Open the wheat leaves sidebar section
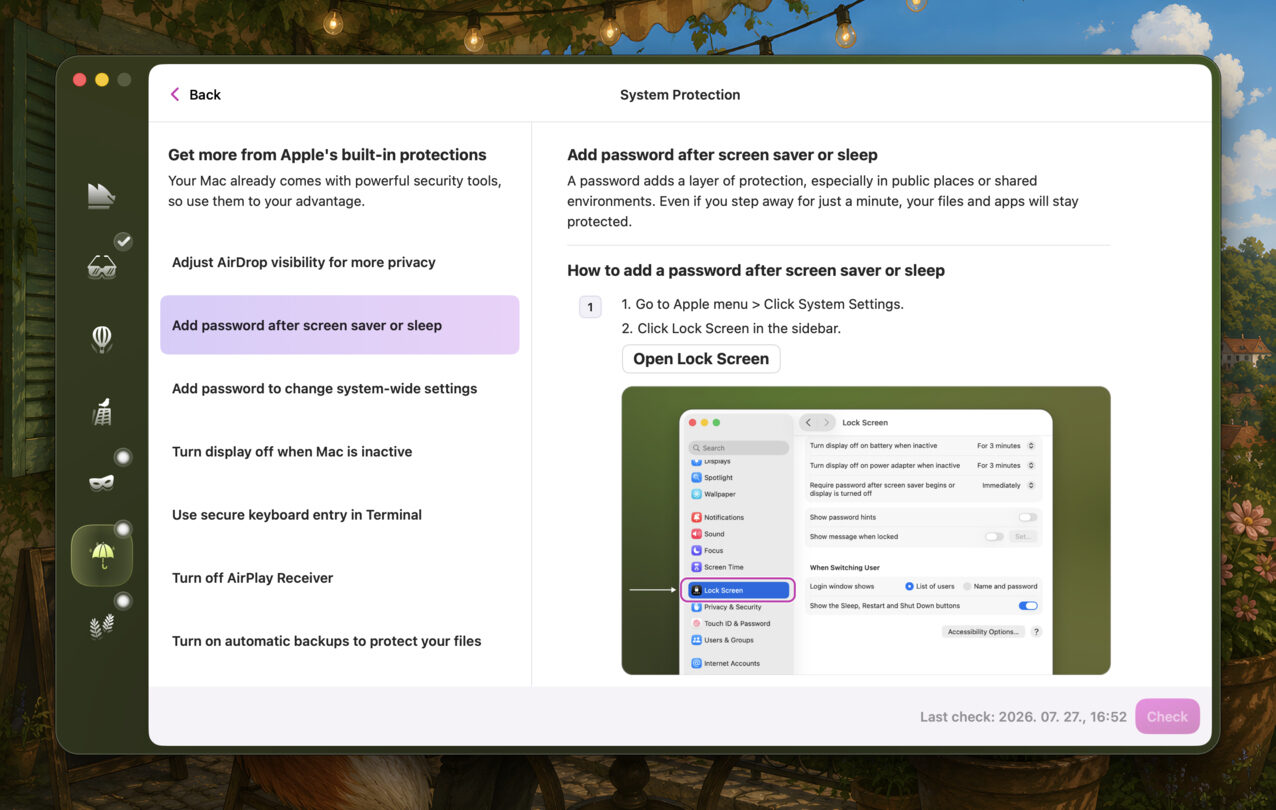This screenshot has height=810, width=1276. pos(101,626)
